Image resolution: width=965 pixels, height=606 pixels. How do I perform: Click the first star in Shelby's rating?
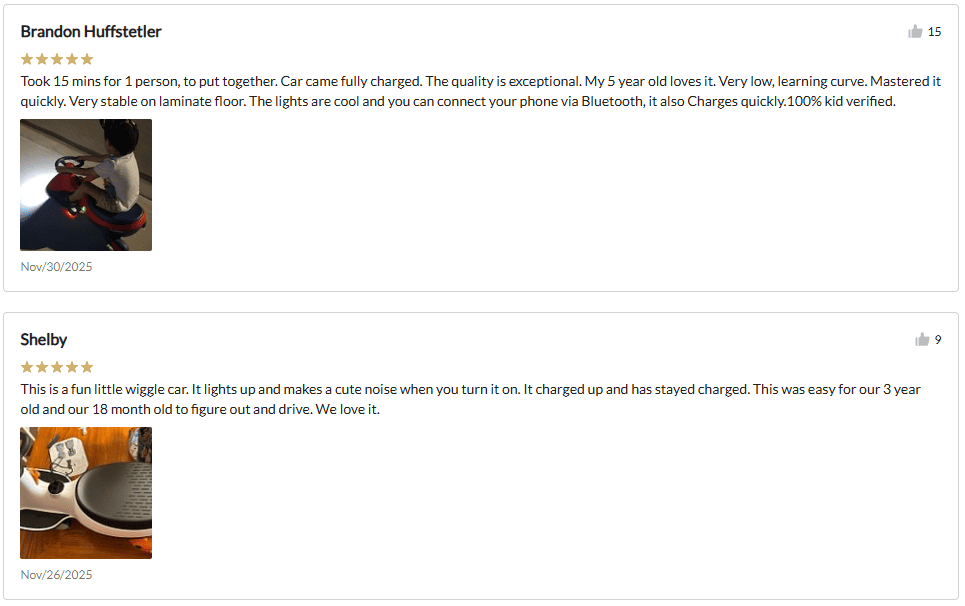[x=27, y=367]
